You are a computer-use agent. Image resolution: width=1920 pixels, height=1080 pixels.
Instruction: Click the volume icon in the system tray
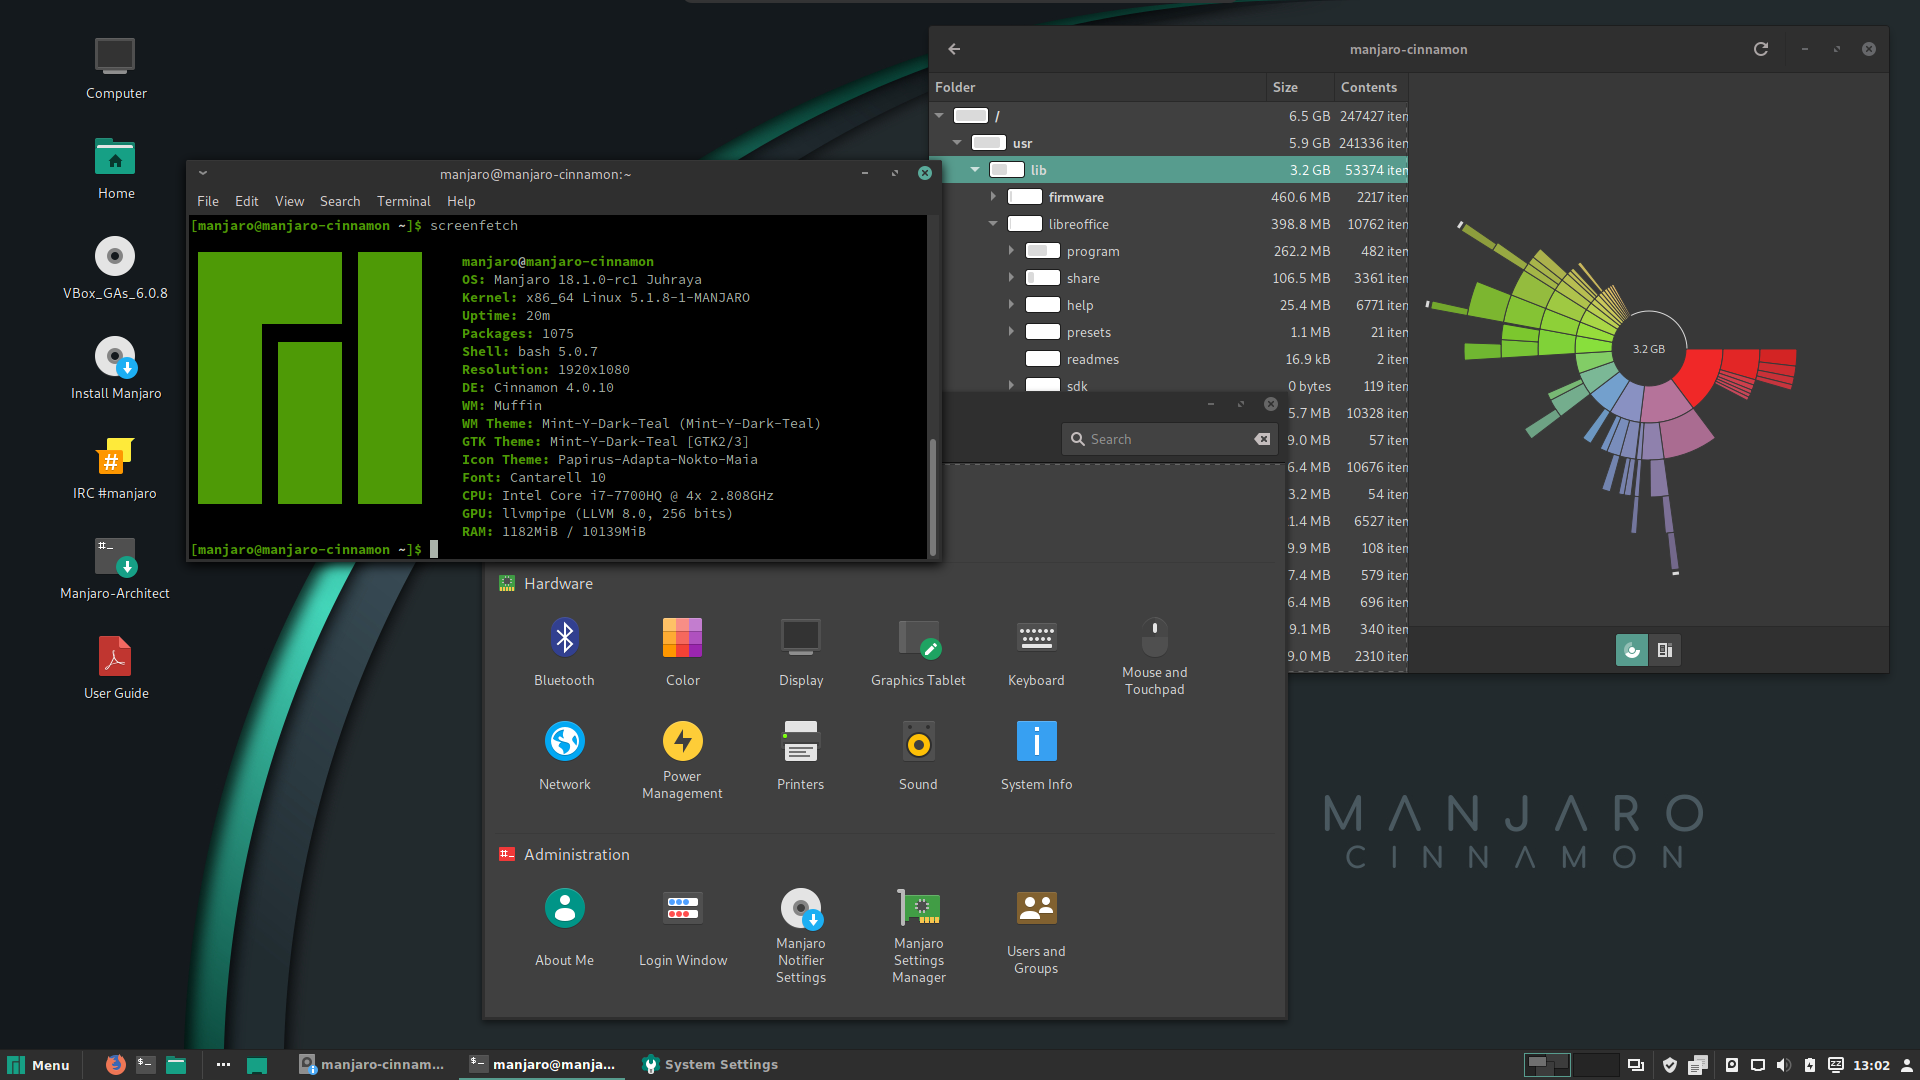[1785, 1064]
